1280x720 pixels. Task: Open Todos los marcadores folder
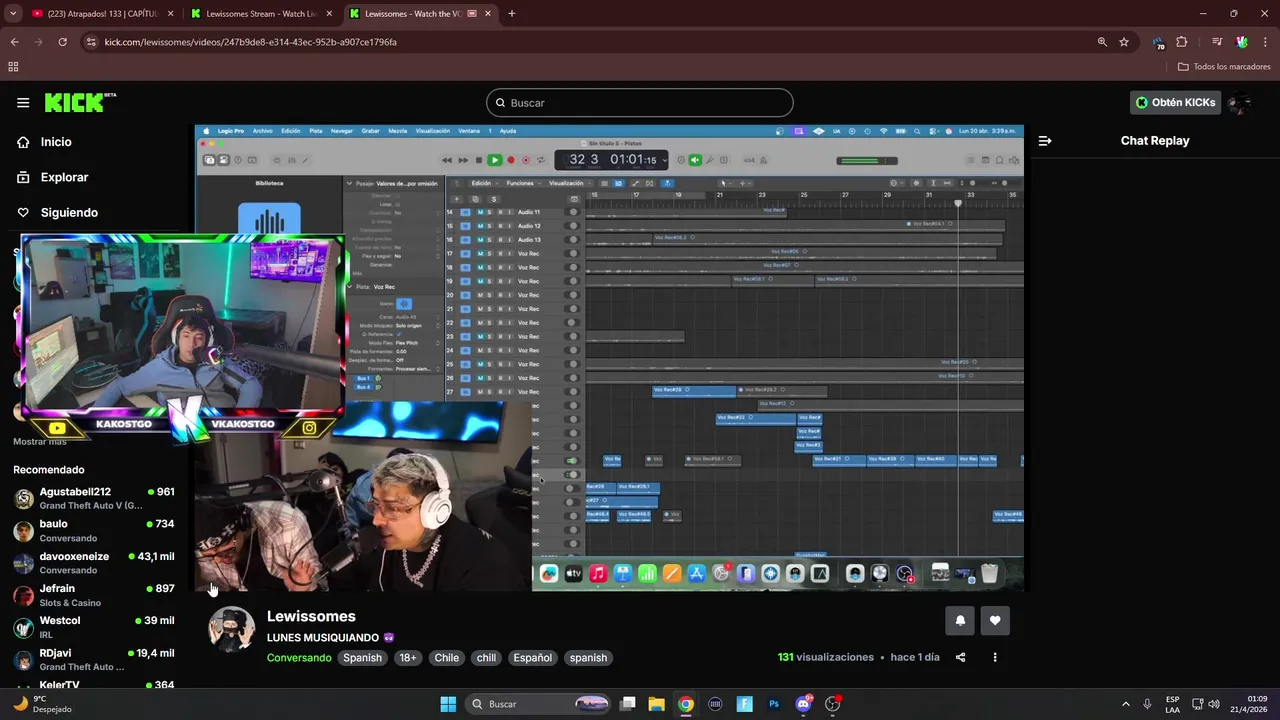coord(1224,67)
